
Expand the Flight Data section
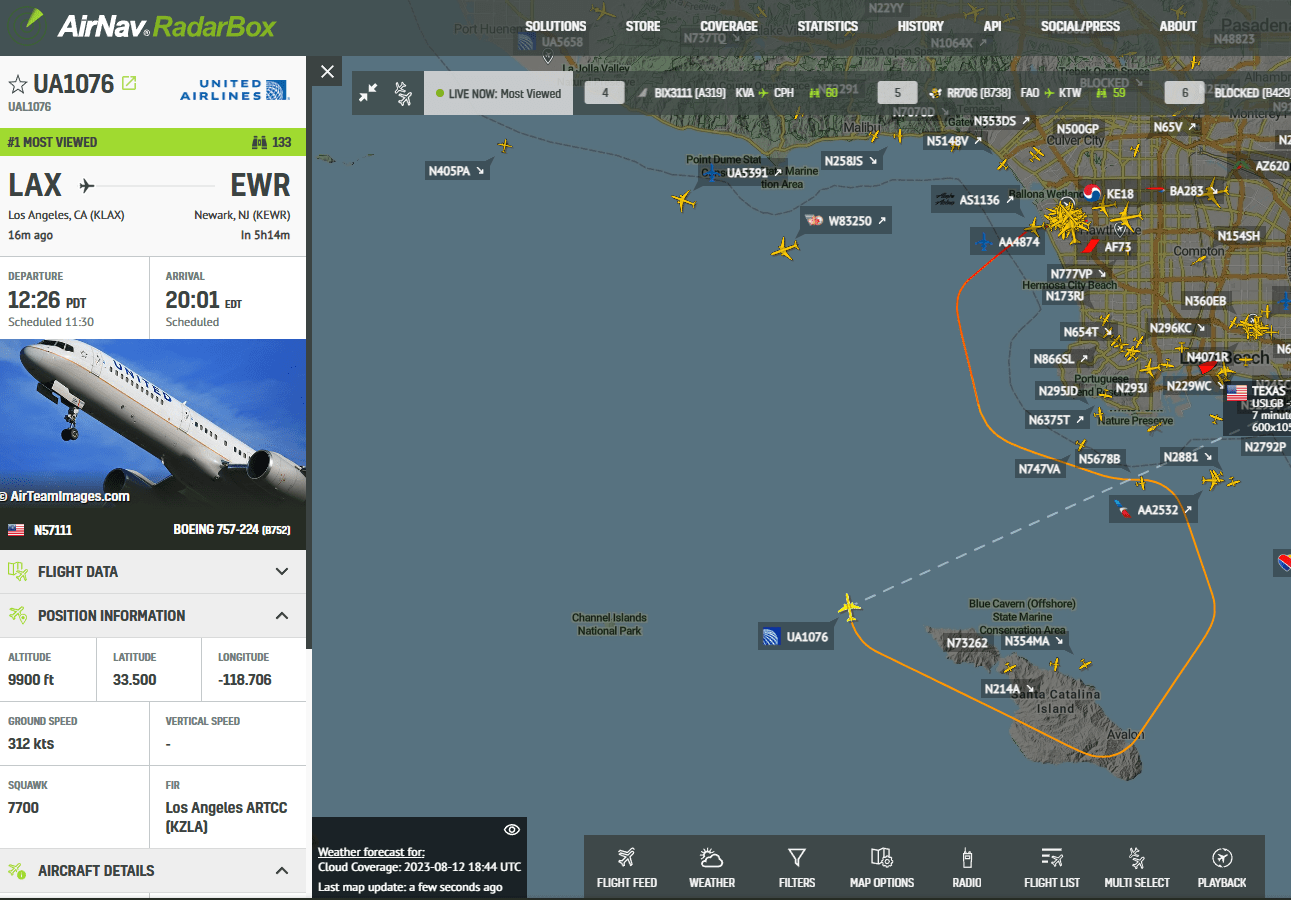(x=153, y=572)
